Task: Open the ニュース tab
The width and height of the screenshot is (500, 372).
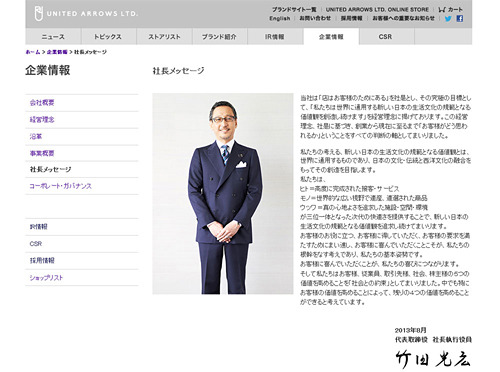Action: pyautogui.click(x=53, y=36)
